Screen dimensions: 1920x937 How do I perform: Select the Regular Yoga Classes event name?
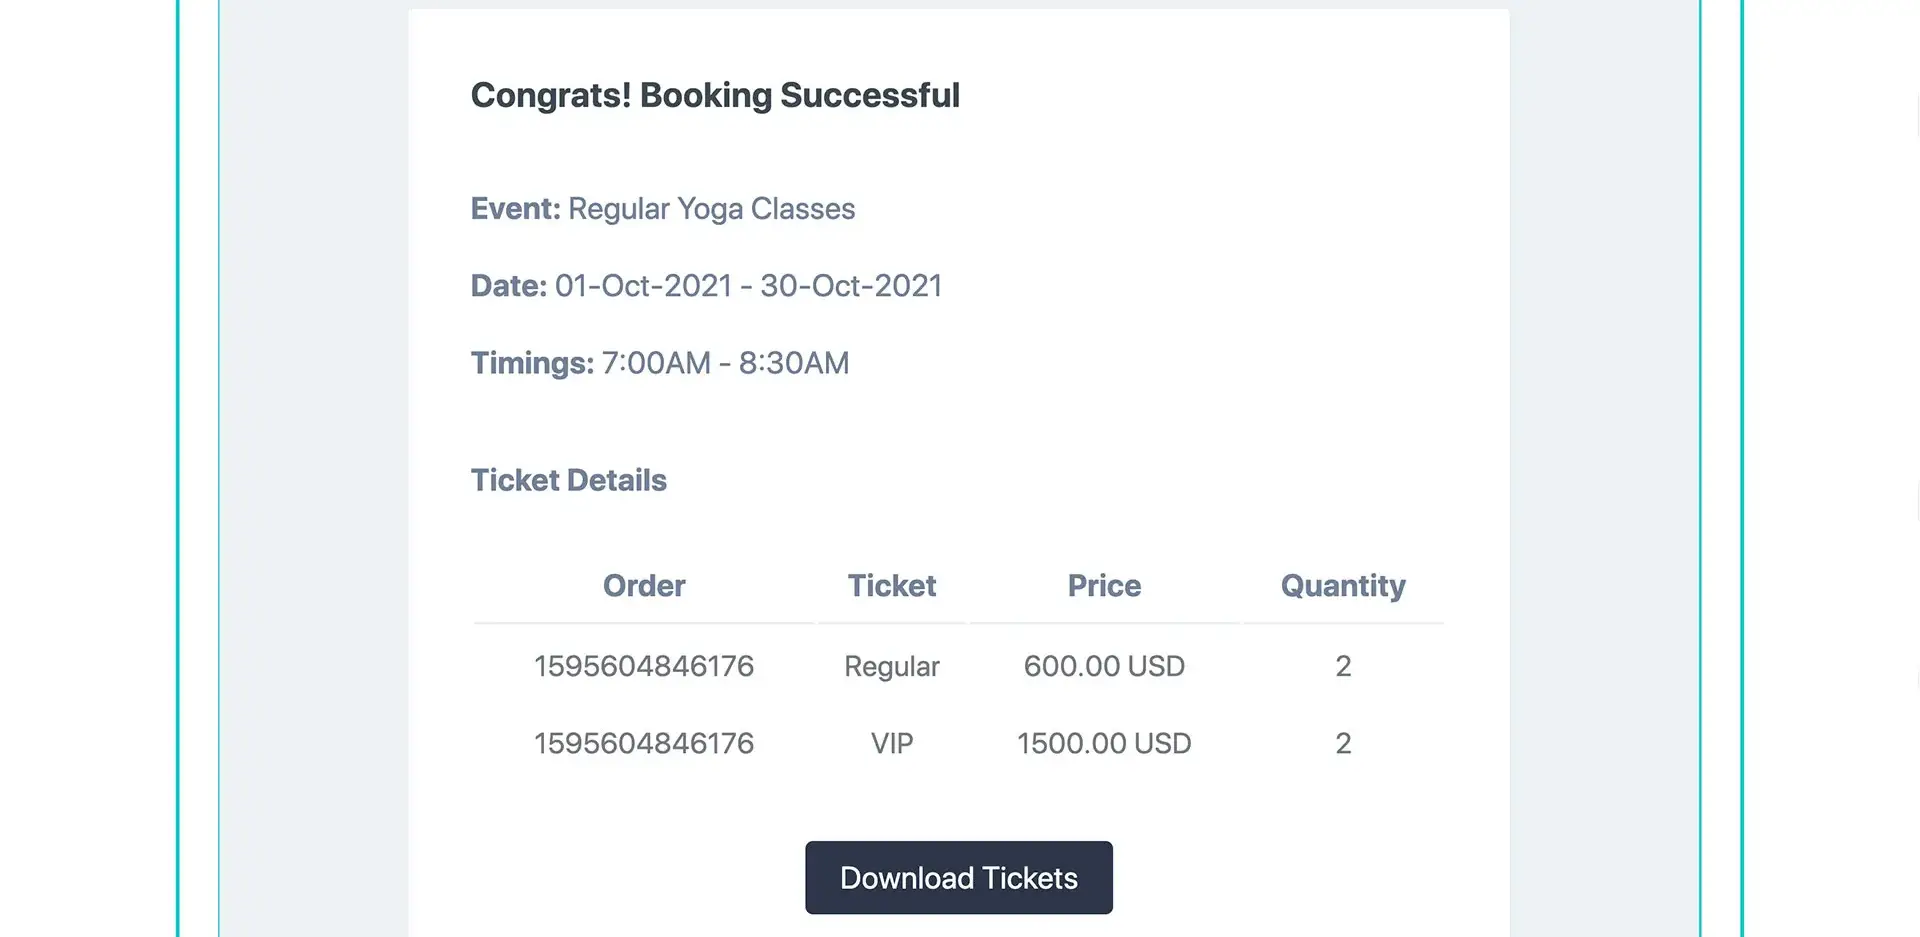point(711,208)
